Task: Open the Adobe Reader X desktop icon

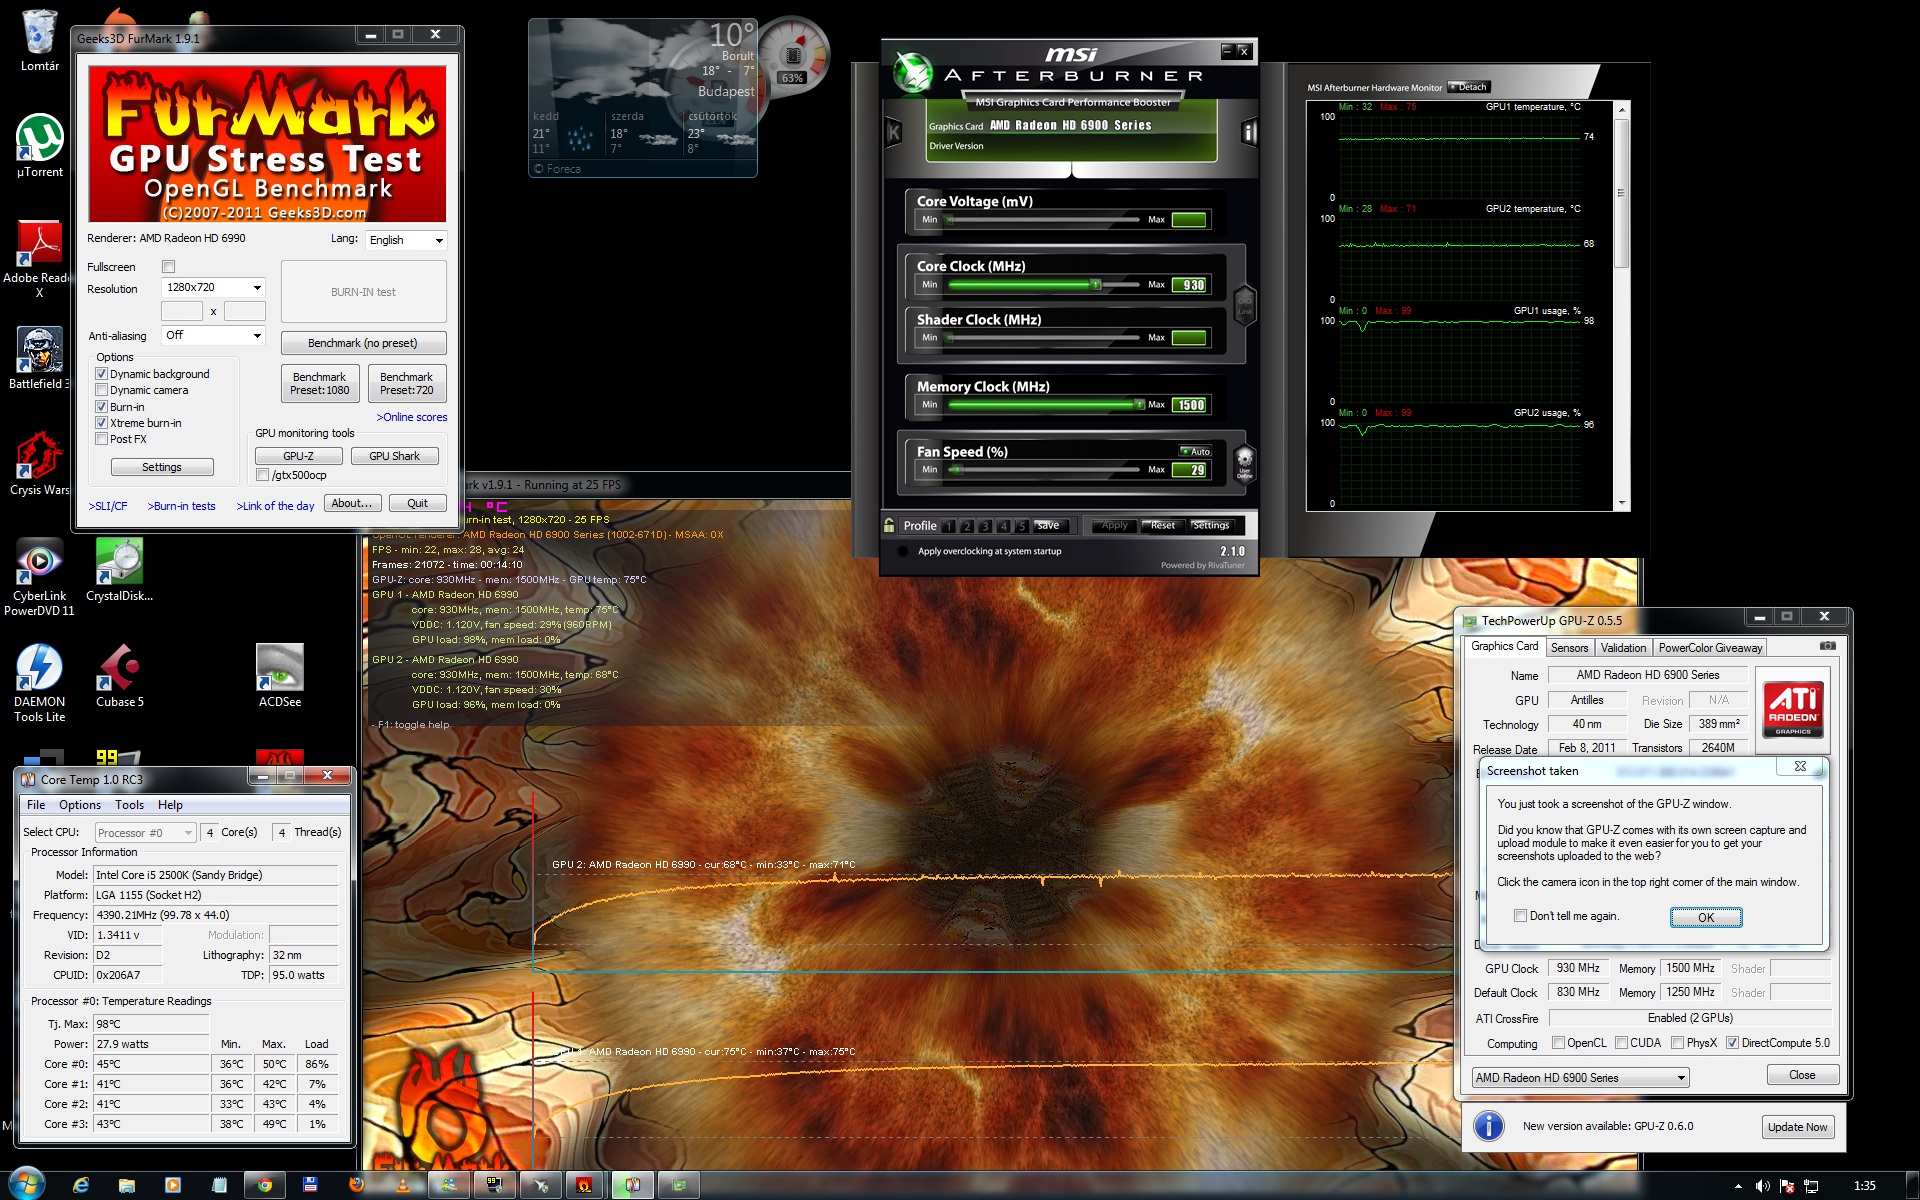Action: [x=39, y=258]
